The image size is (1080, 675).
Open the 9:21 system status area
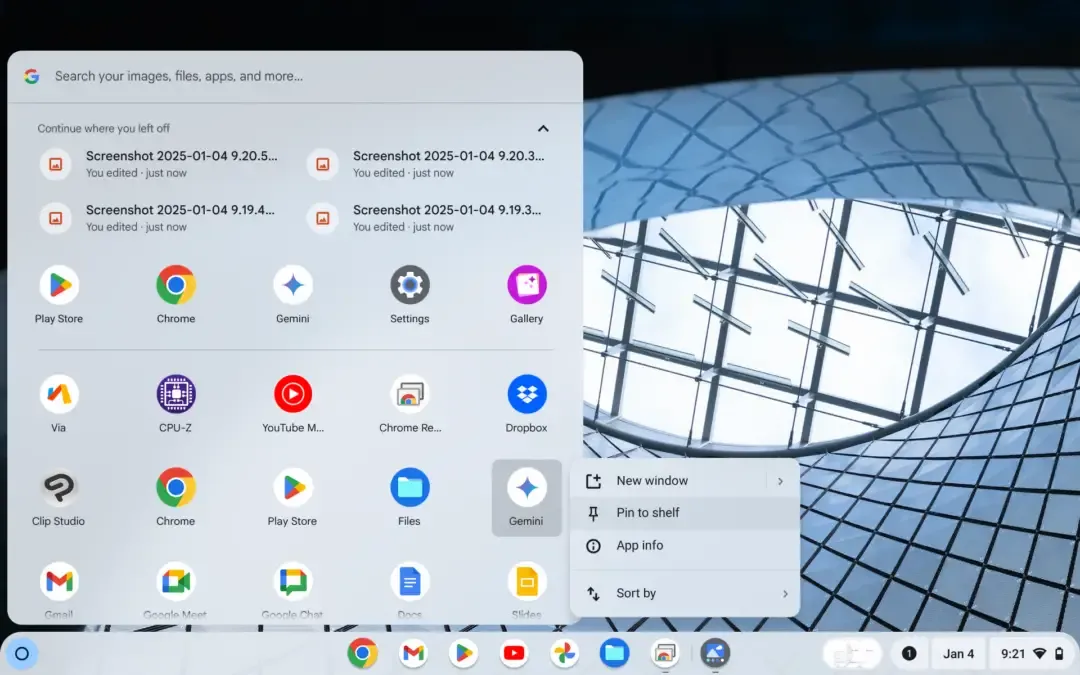tap(1032, 654)
